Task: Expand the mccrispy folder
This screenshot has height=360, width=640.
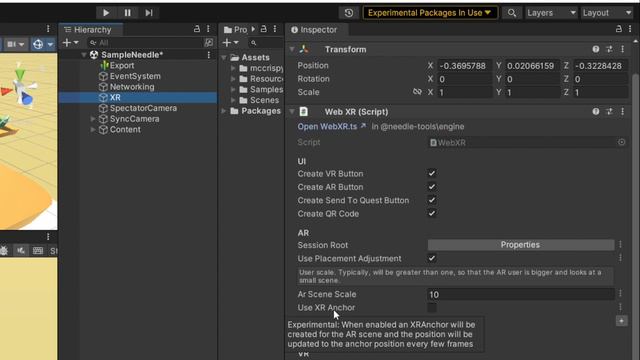Action: pyautogui.click(x=233, y=68)
